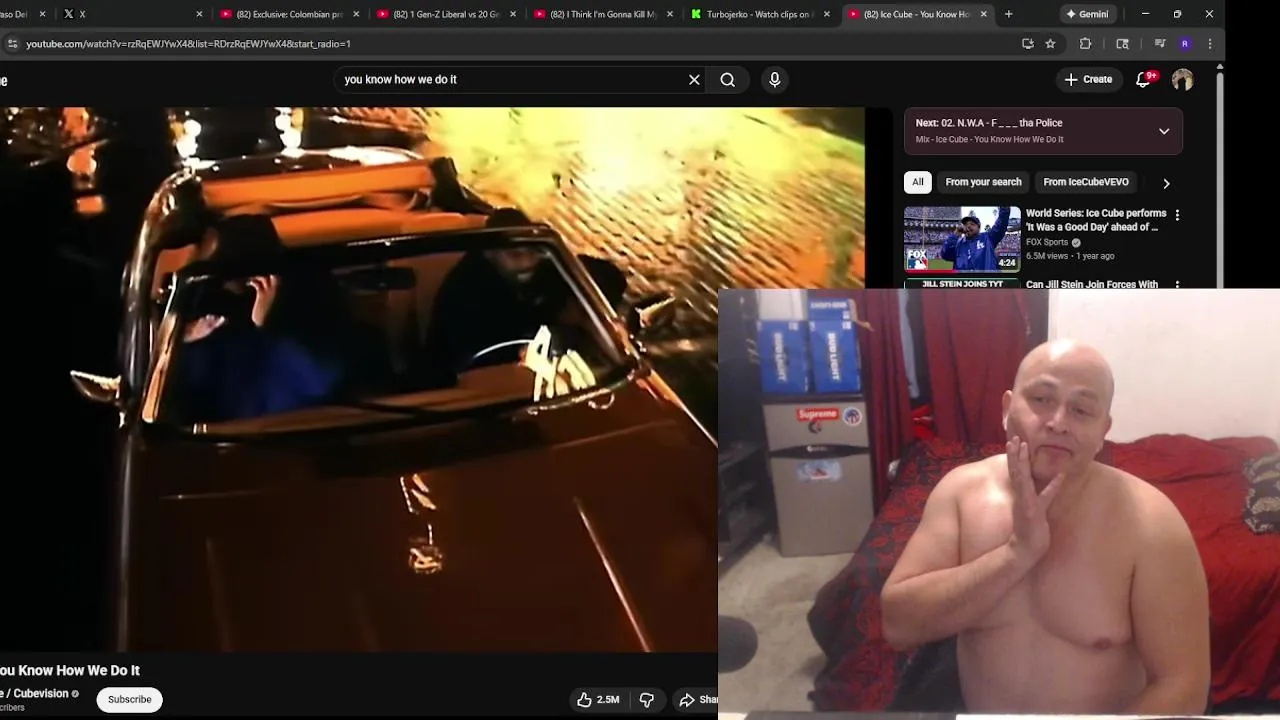
Task: Share the video
Action: (698, 700)
